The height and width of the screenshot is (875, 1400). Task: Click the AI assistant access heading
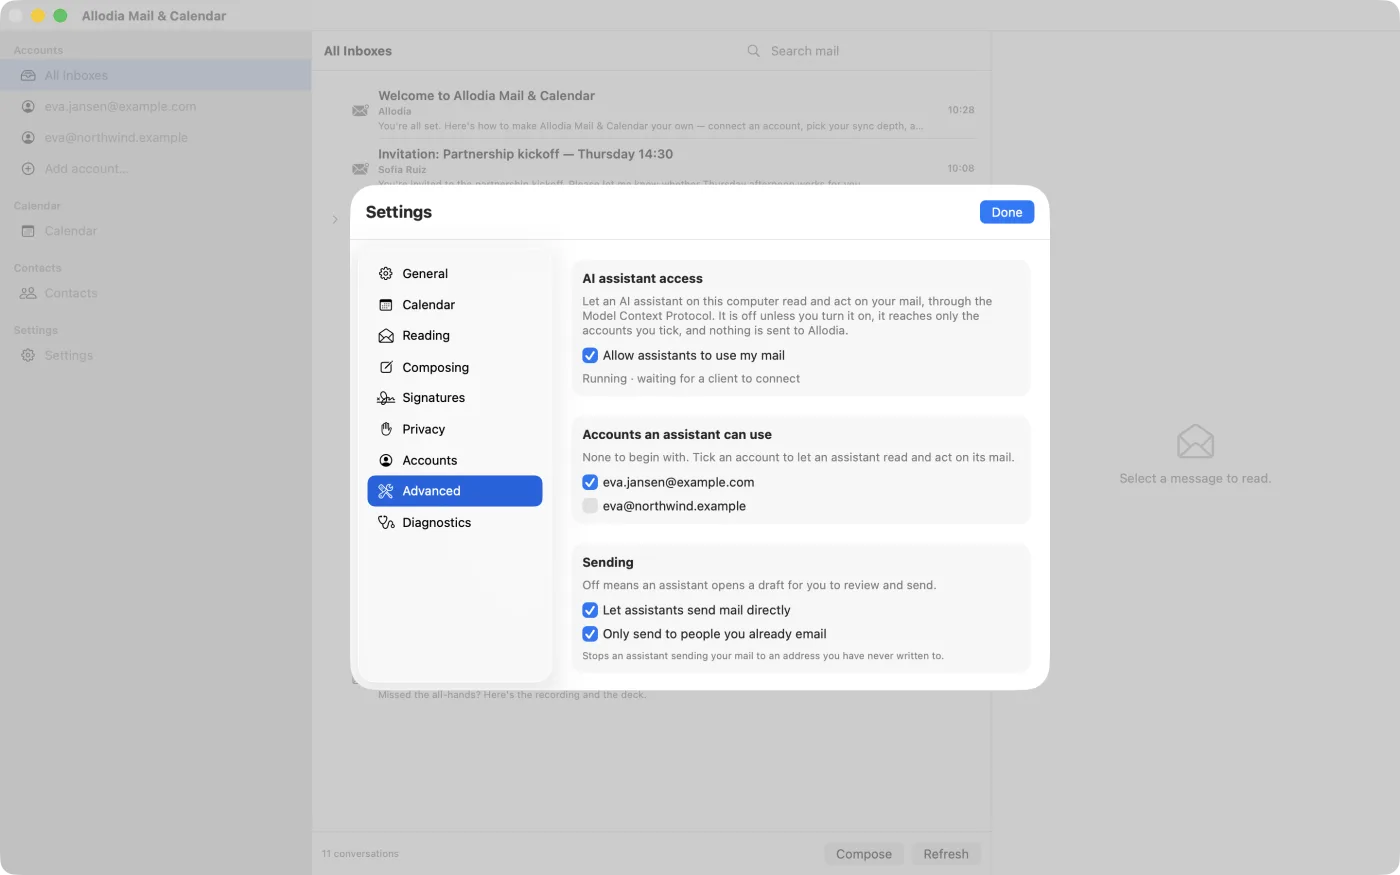point(642,279)
